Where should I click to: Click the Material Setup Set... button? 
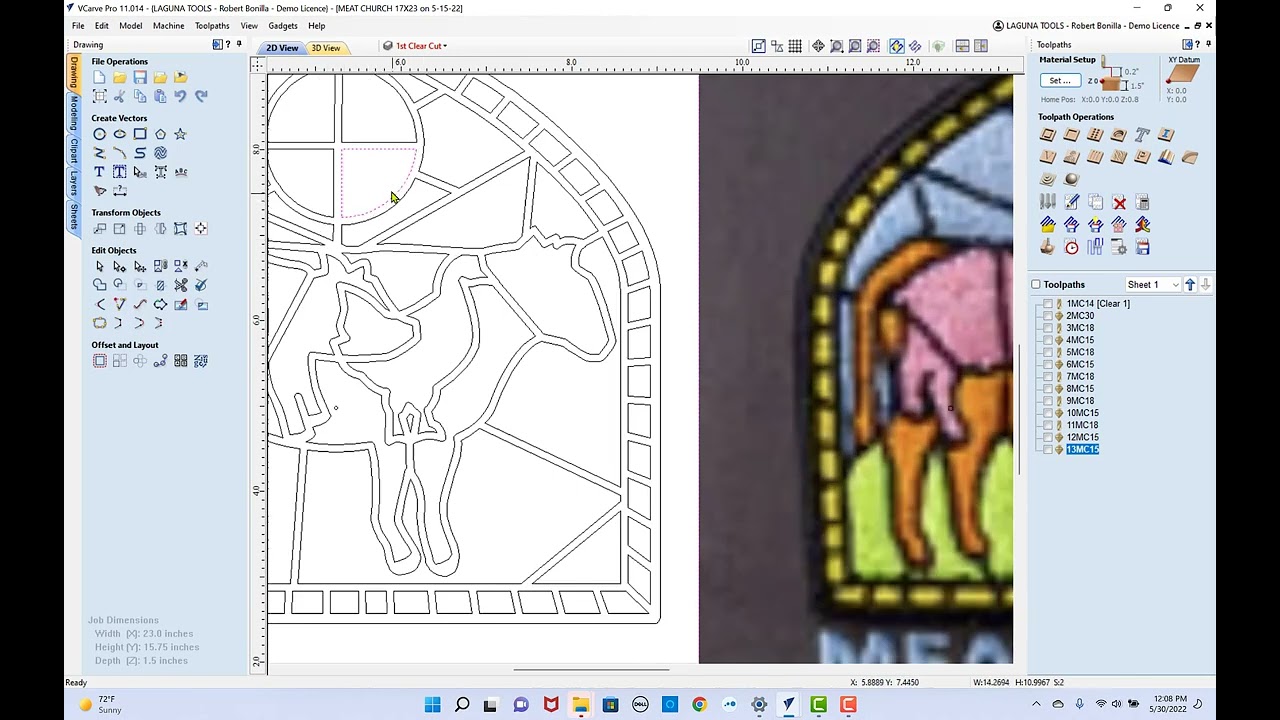coord(1060,81)
